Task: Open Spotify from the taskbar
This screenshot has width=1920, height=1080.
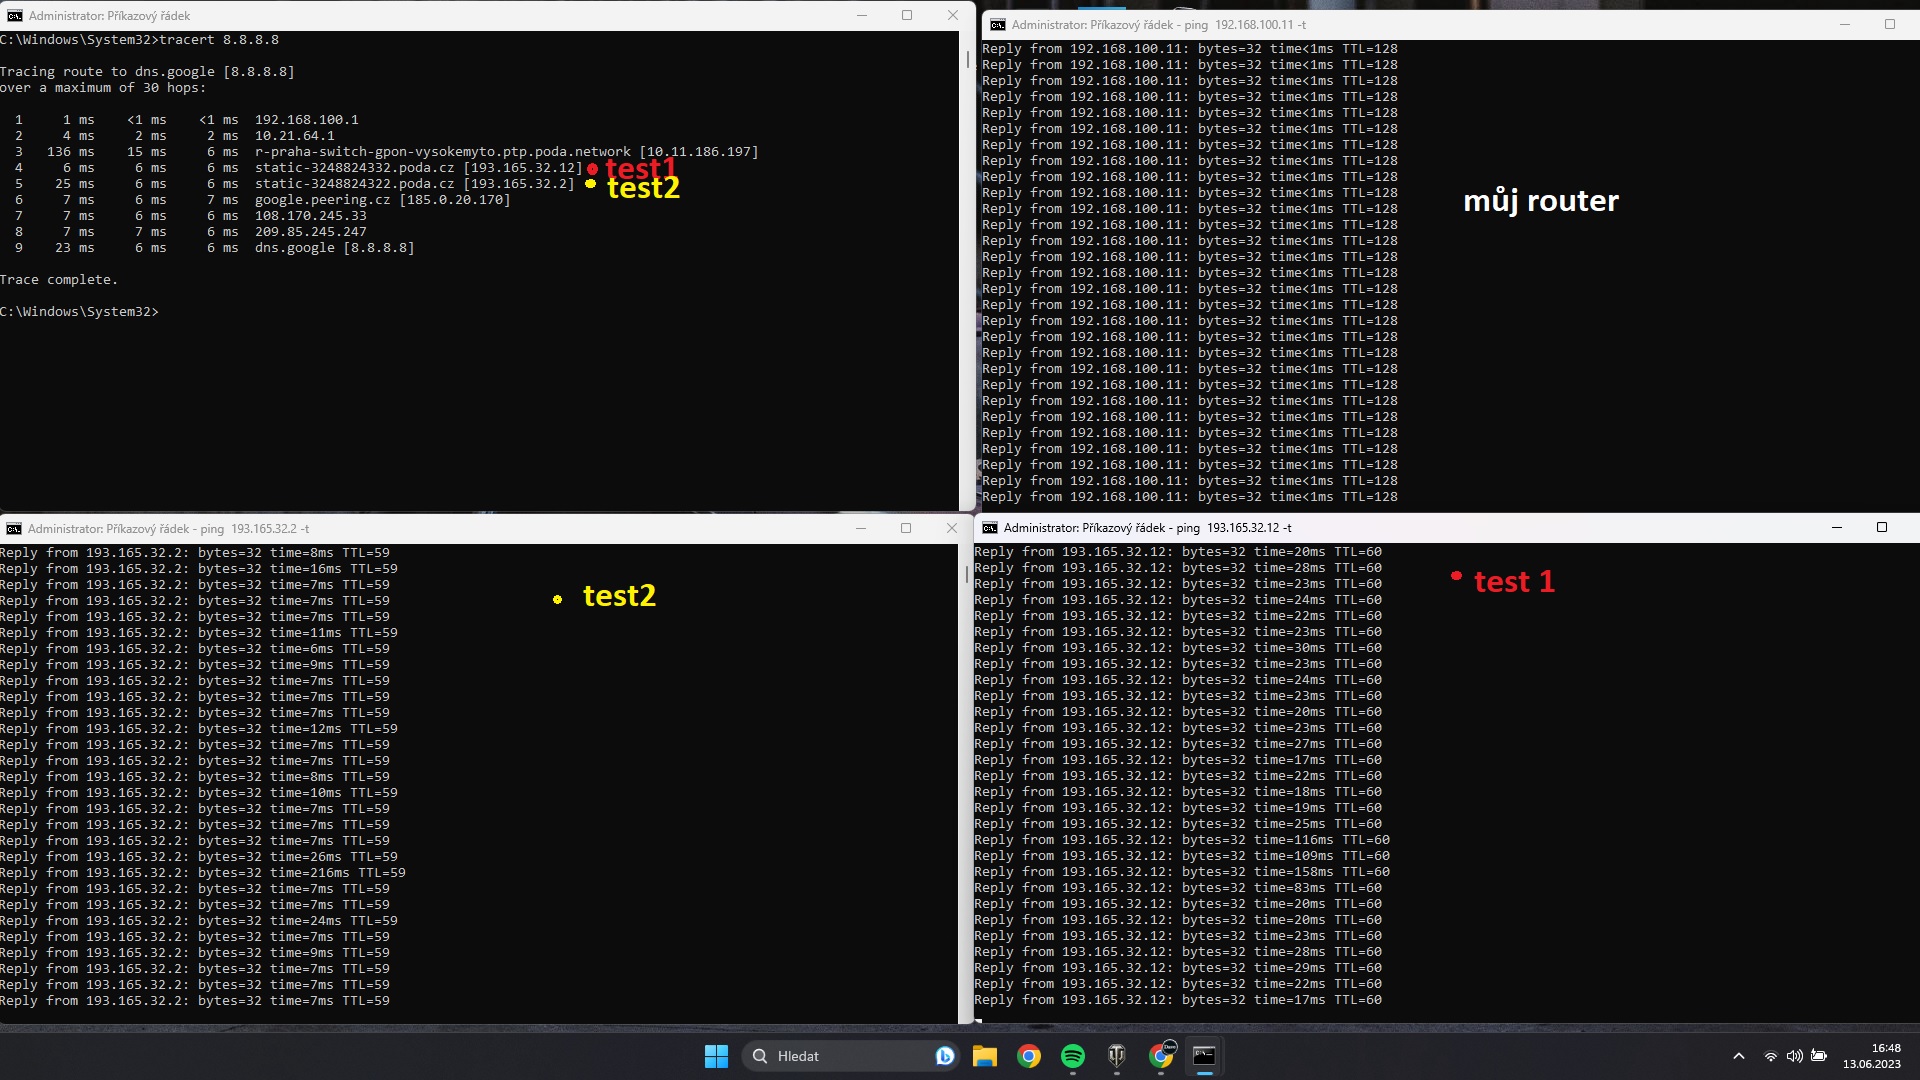Action: point(1073,1056)
